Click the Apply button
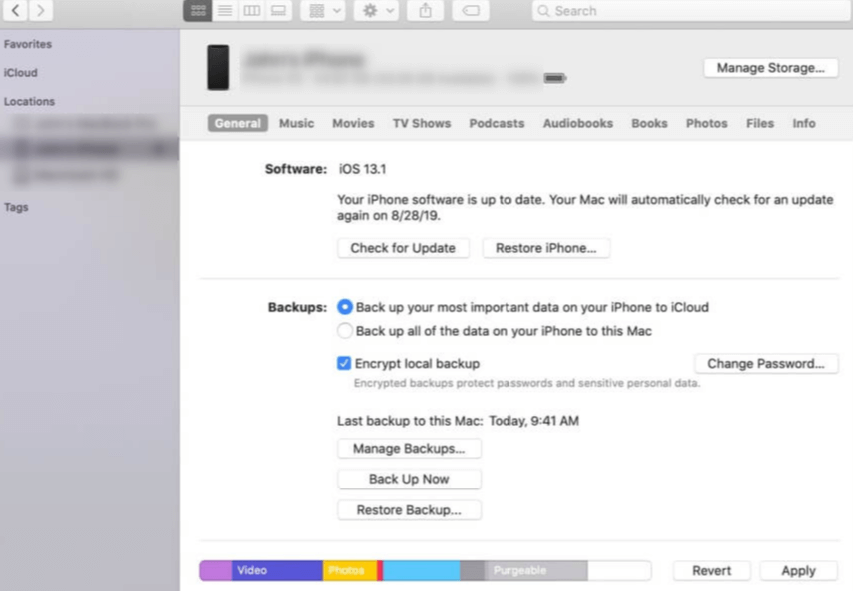This screenshot has width=853, height=591. pos(799,571)
